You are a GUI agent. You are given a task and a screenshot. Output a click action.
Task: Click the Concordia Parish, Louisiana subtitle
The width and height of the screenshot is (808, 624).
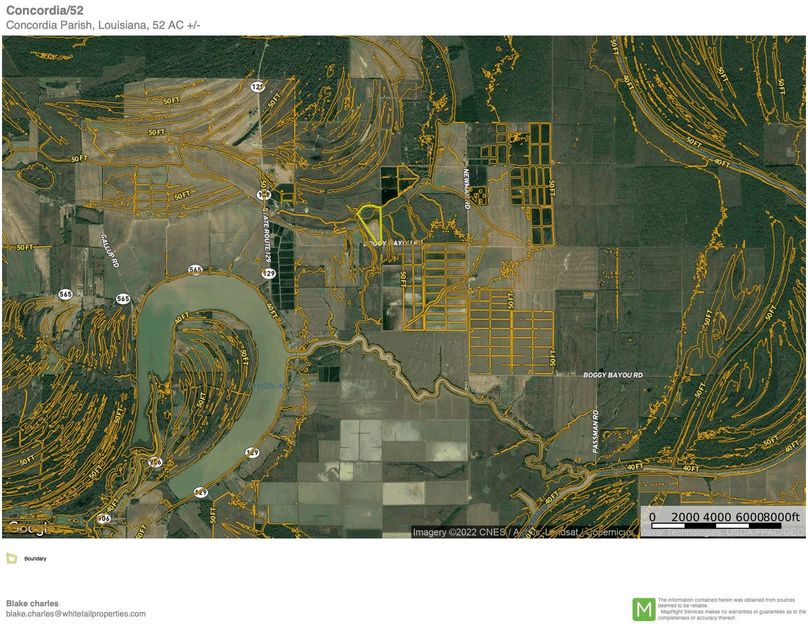tap(103, 25)
